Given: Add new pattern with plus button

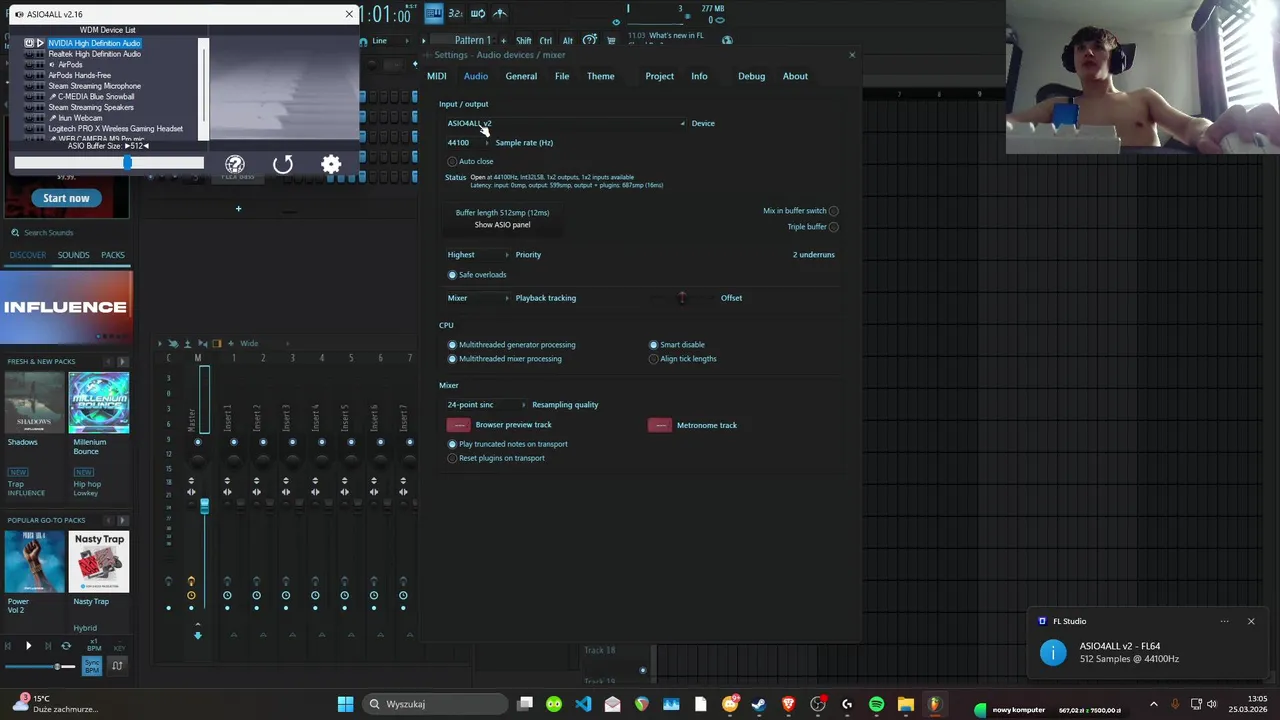Looking at the screenshot, I should [503, 41].
